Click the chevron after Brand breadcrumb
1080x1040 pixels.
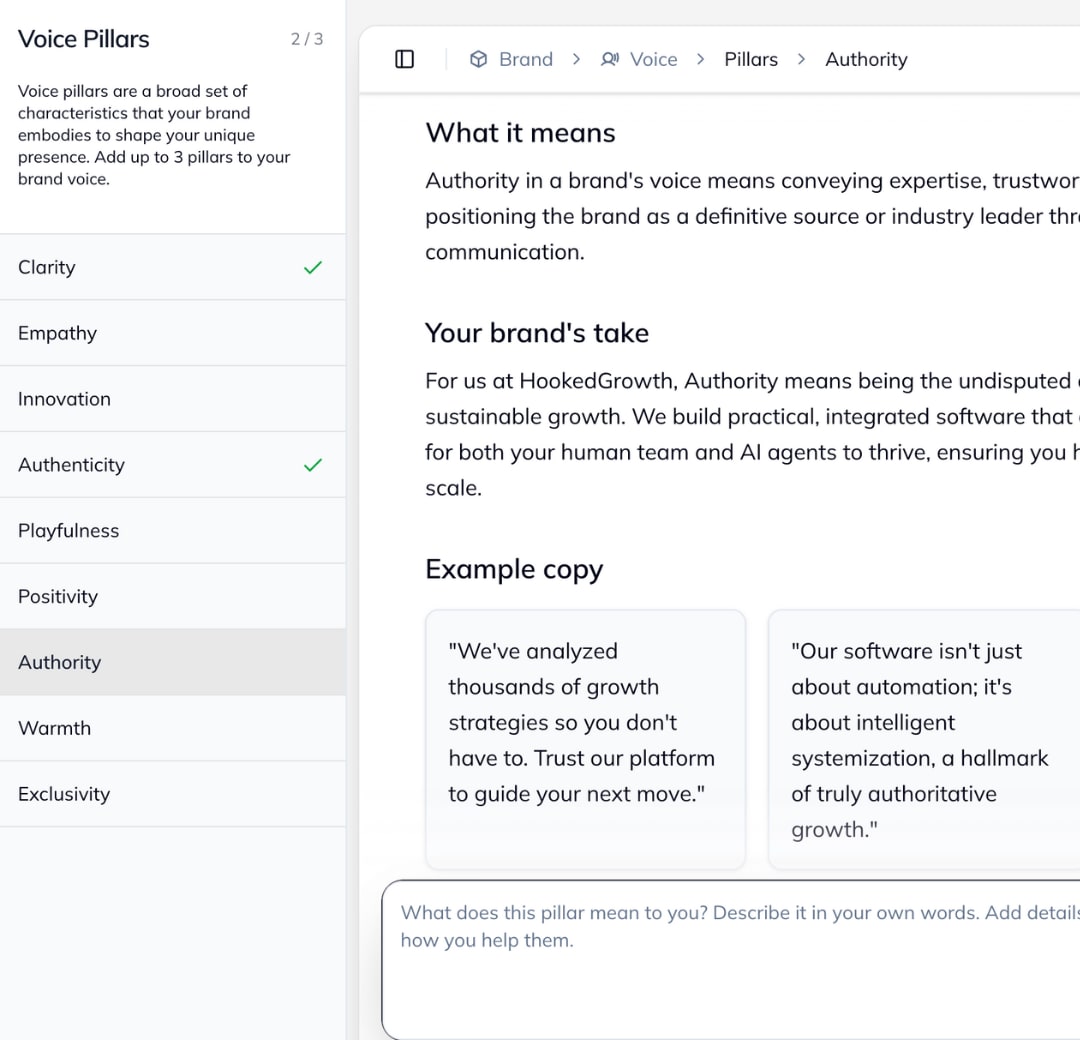(x=576, y=59)
